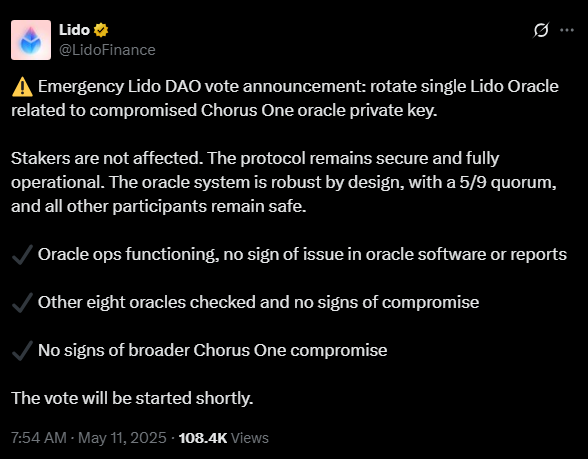
Task: Click the yellow warning sign emoji
Action: pyautogui.click(x=22, y=87)
